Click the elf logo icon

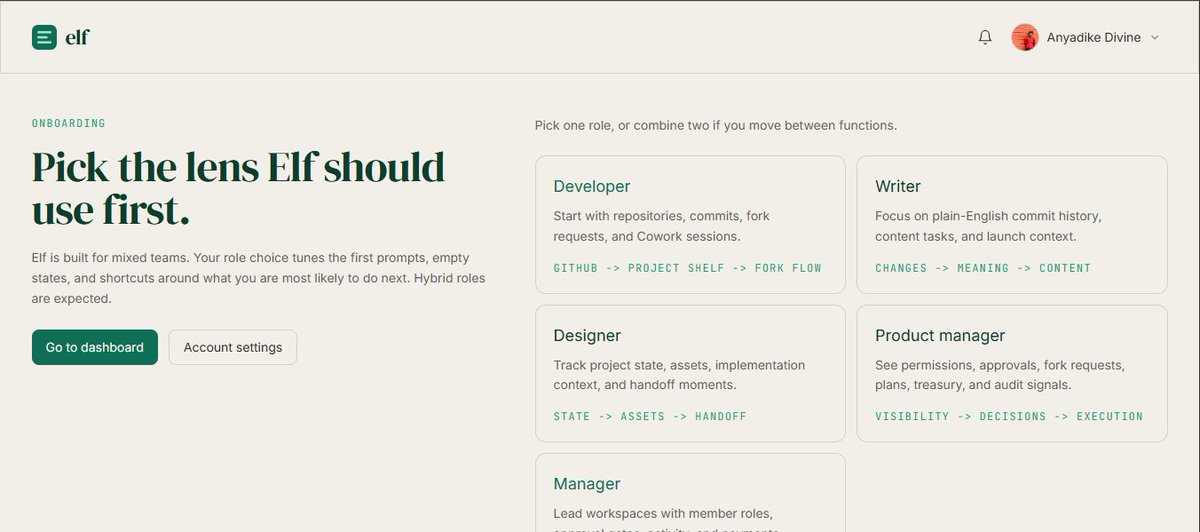tap(44, 38)
